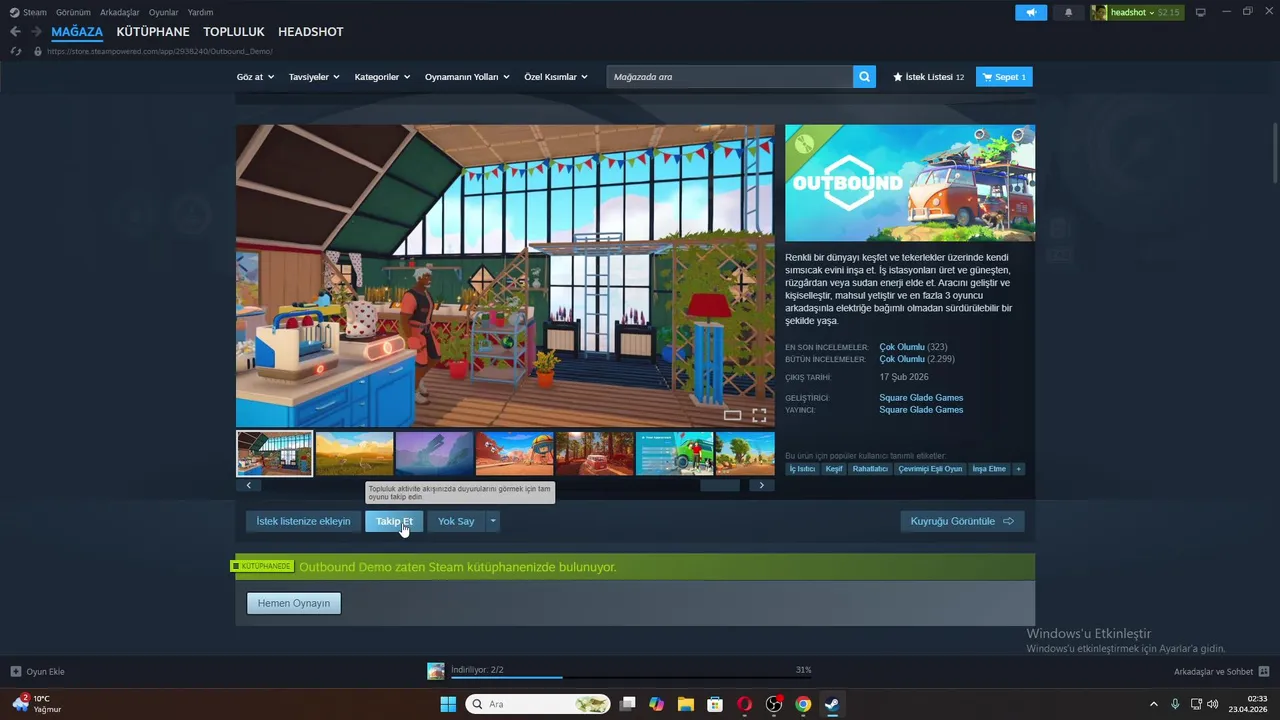Open the Oyunlar menu
Image resolution: width=1280 pixels, height=720 pixels.
[x=164, y=12]
